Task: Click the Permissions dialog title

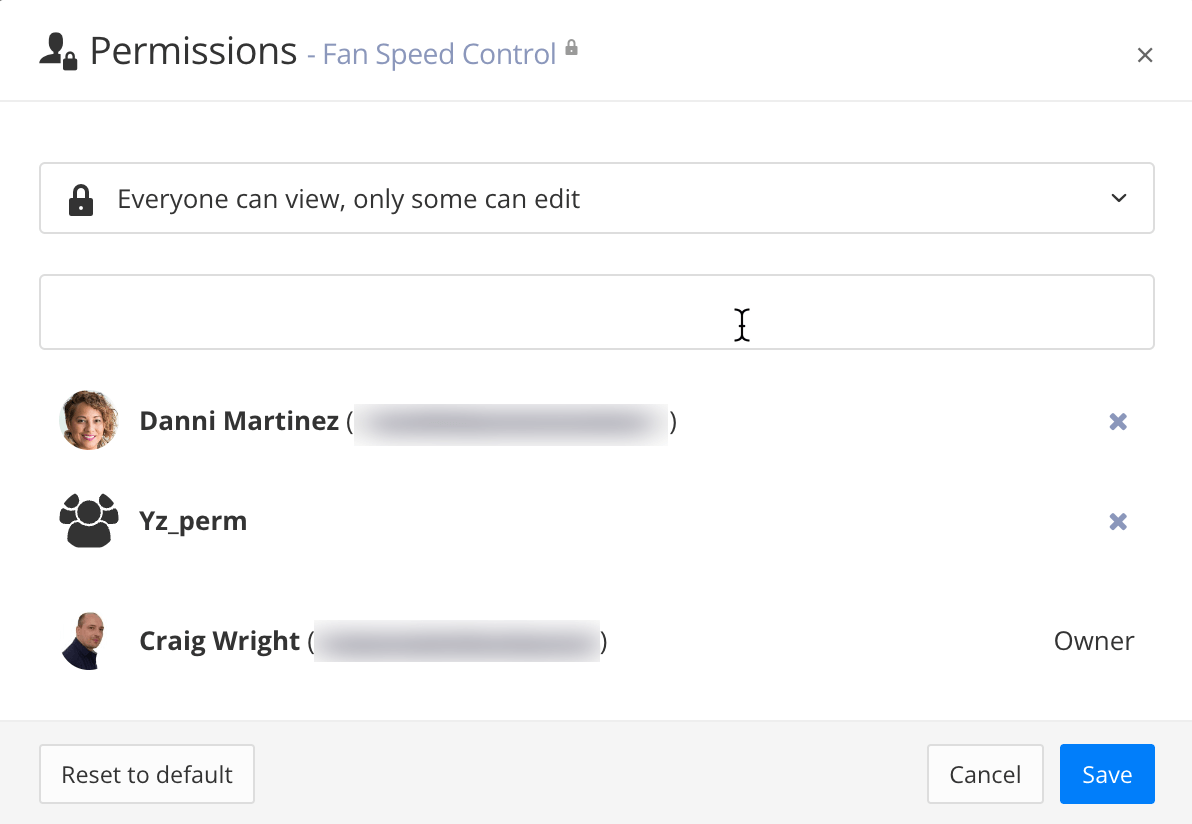Action: (193, 50)
